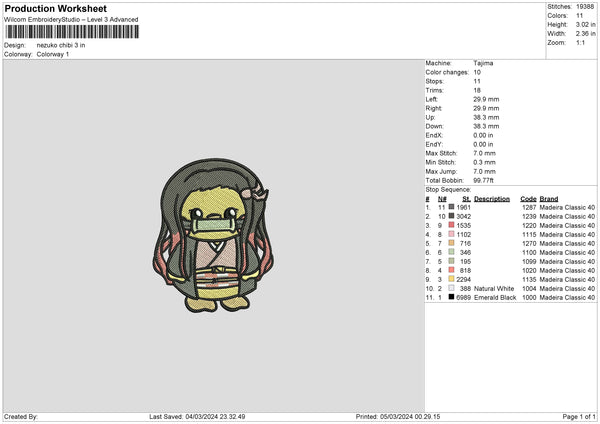Screen dimensions: 600x424
Task: Select the Natural White color swatch
Action: click(452, 288)
